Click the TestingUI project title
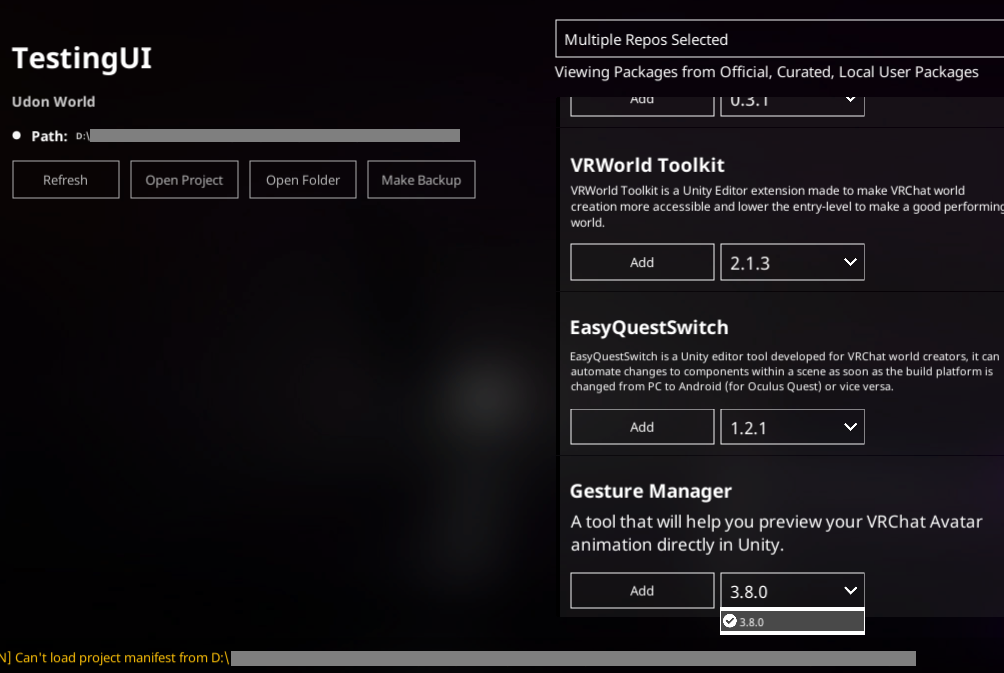Image resolution: width=1004 pixels, height=673 pixels. (82, 58)
